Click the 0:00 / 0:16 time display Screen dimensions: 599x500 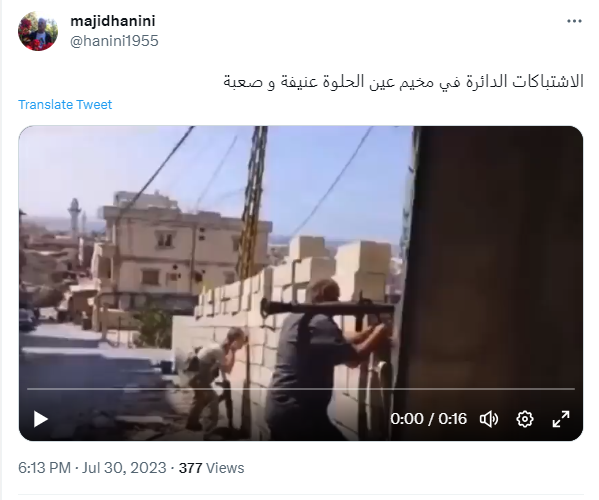click(x=428, y=419)
